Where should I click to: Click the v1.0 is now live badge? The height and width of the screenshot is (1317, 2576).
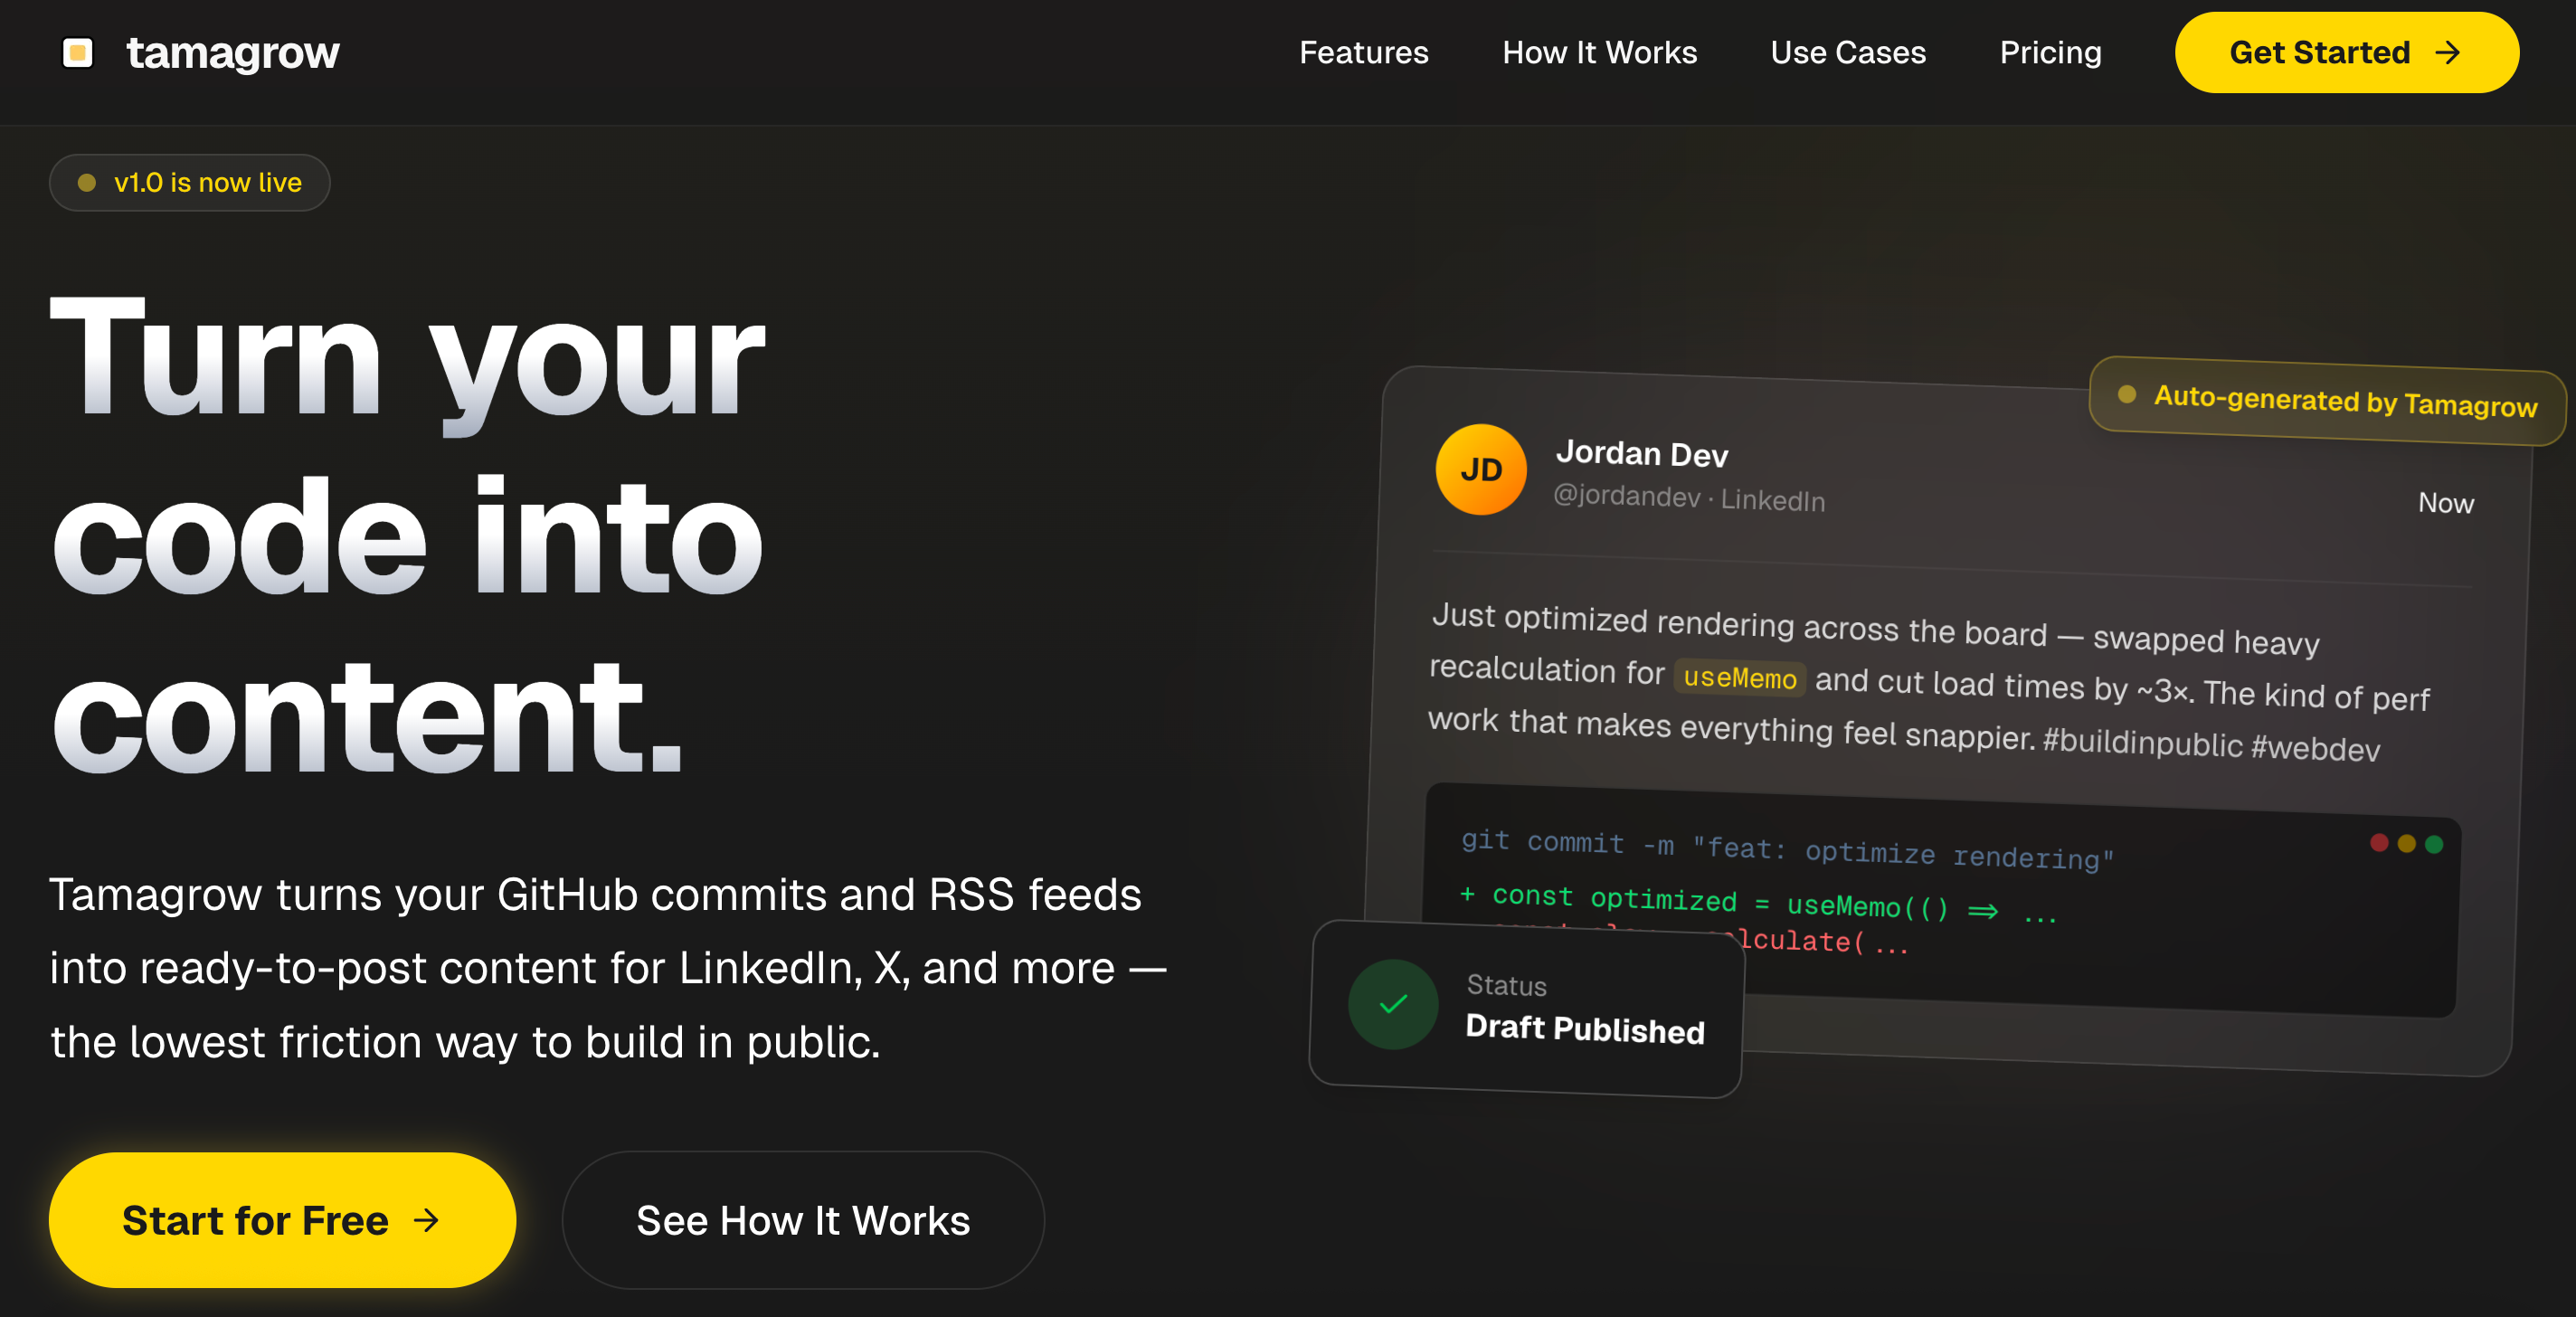pyautogui.click(x=190, y=182)
